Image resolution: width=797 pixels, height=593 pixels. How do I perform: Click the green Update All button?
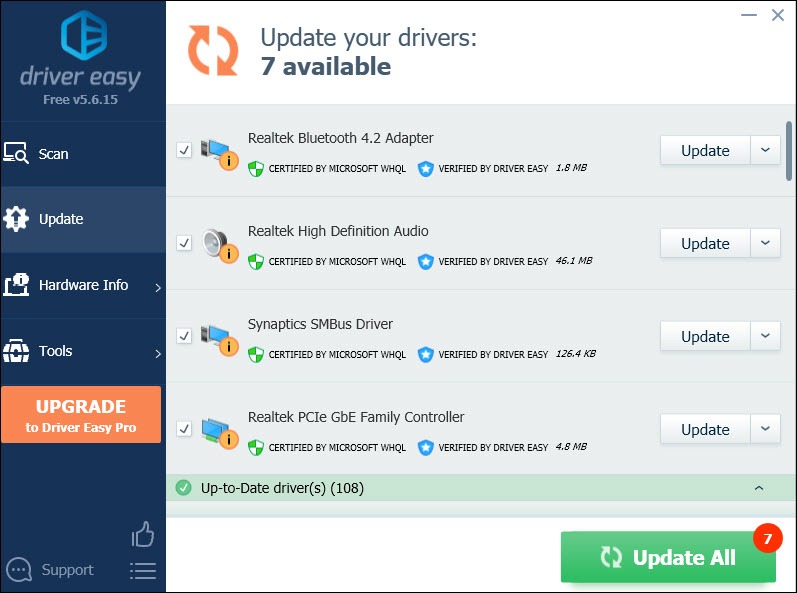668,557
